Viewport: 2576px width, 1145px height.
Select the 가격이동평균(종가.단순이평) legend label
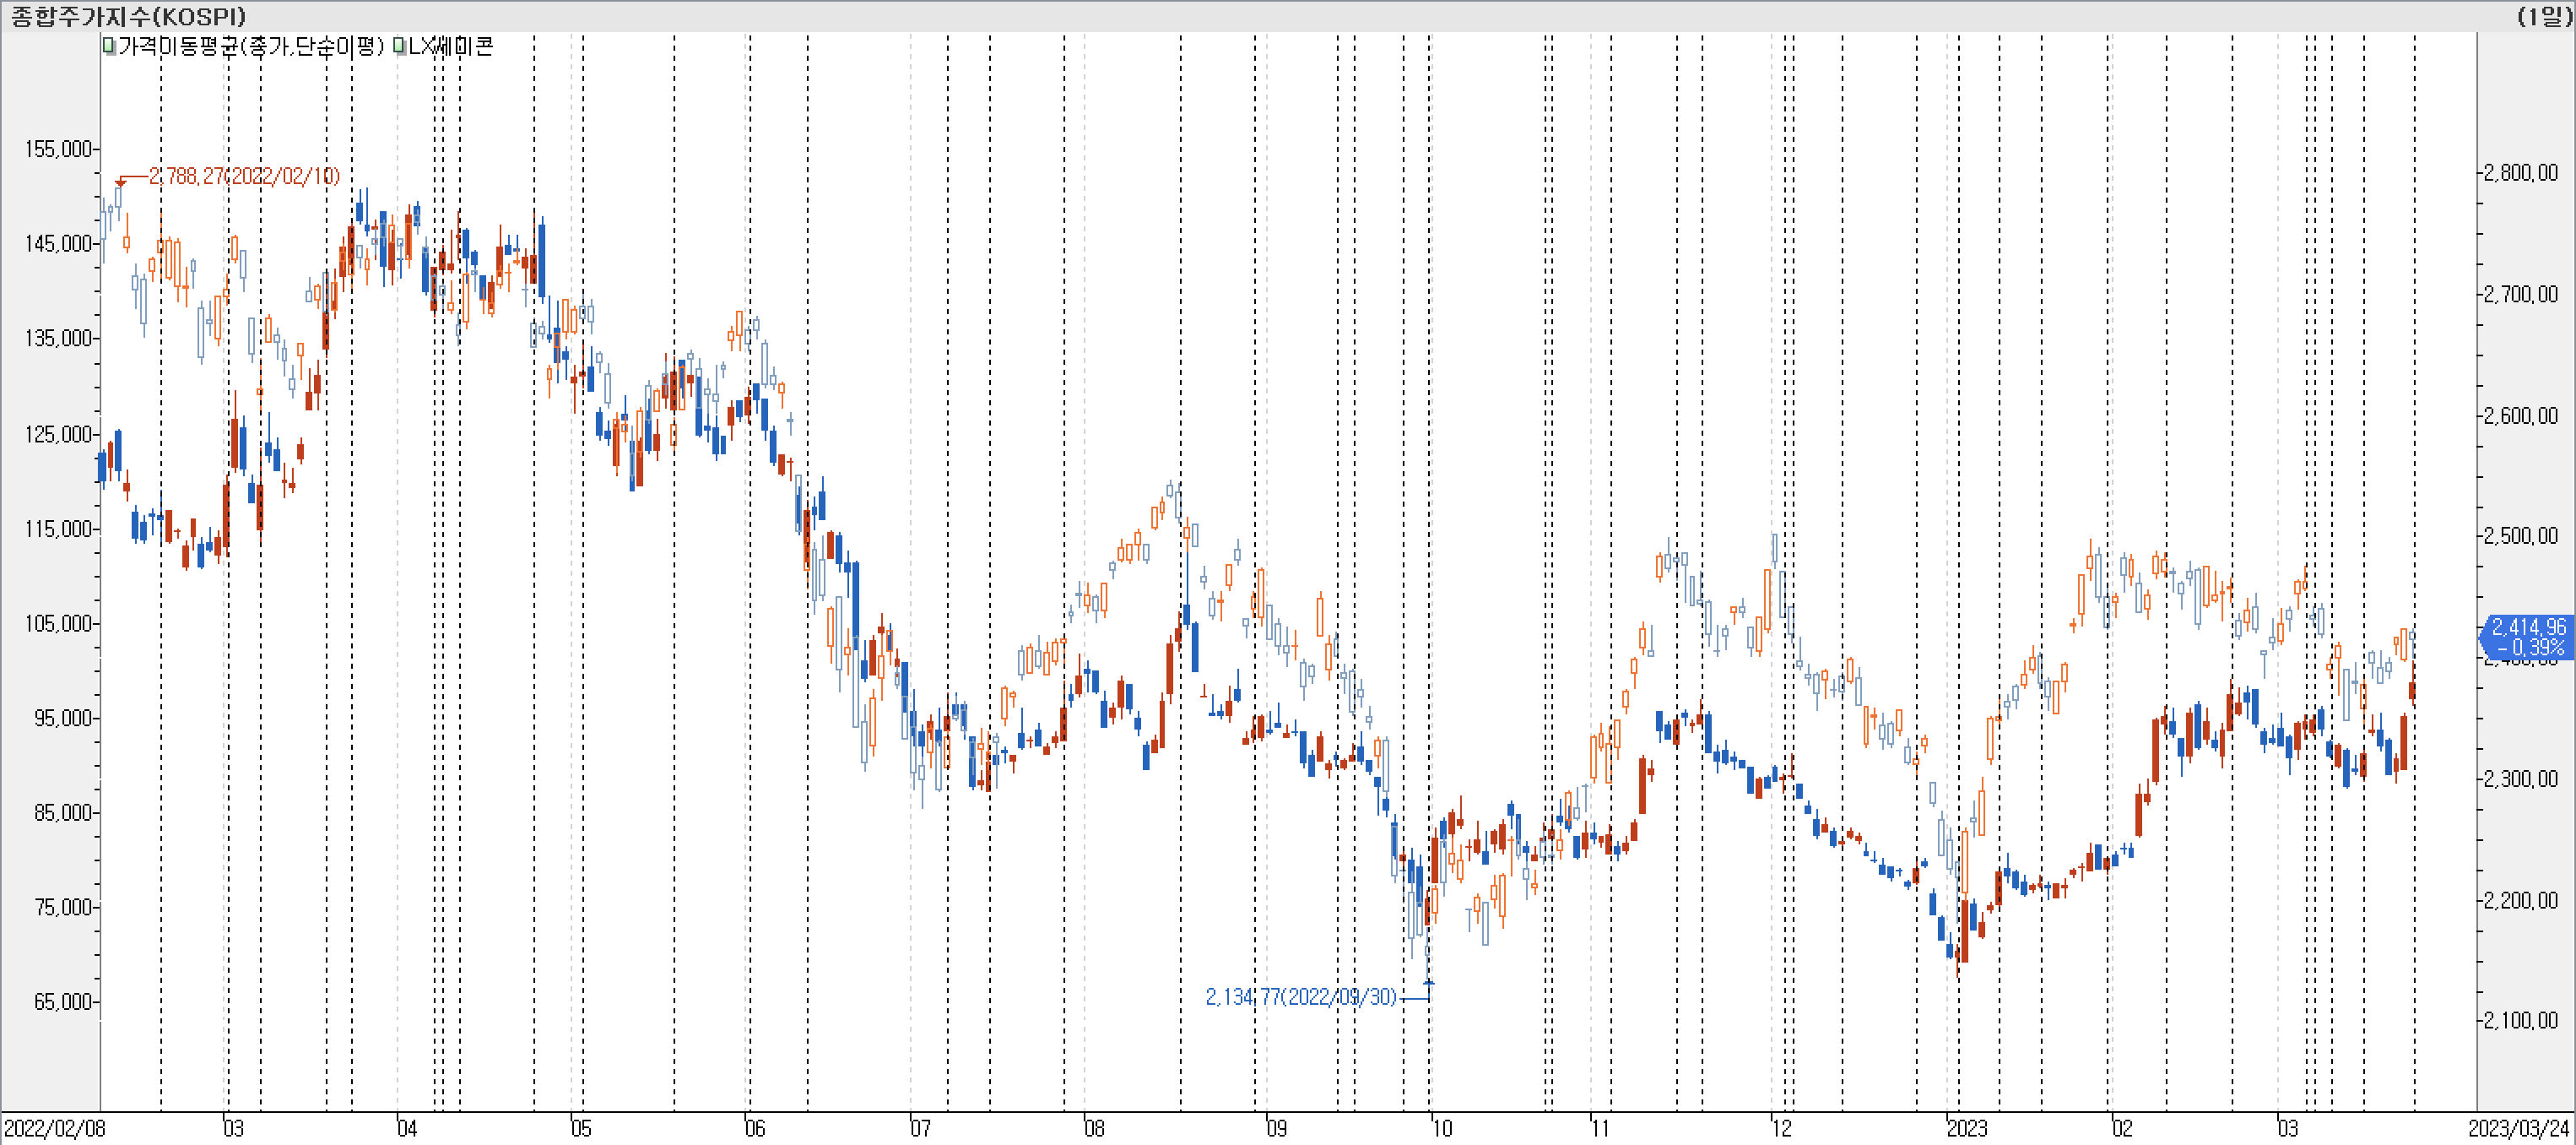[251, 46]
